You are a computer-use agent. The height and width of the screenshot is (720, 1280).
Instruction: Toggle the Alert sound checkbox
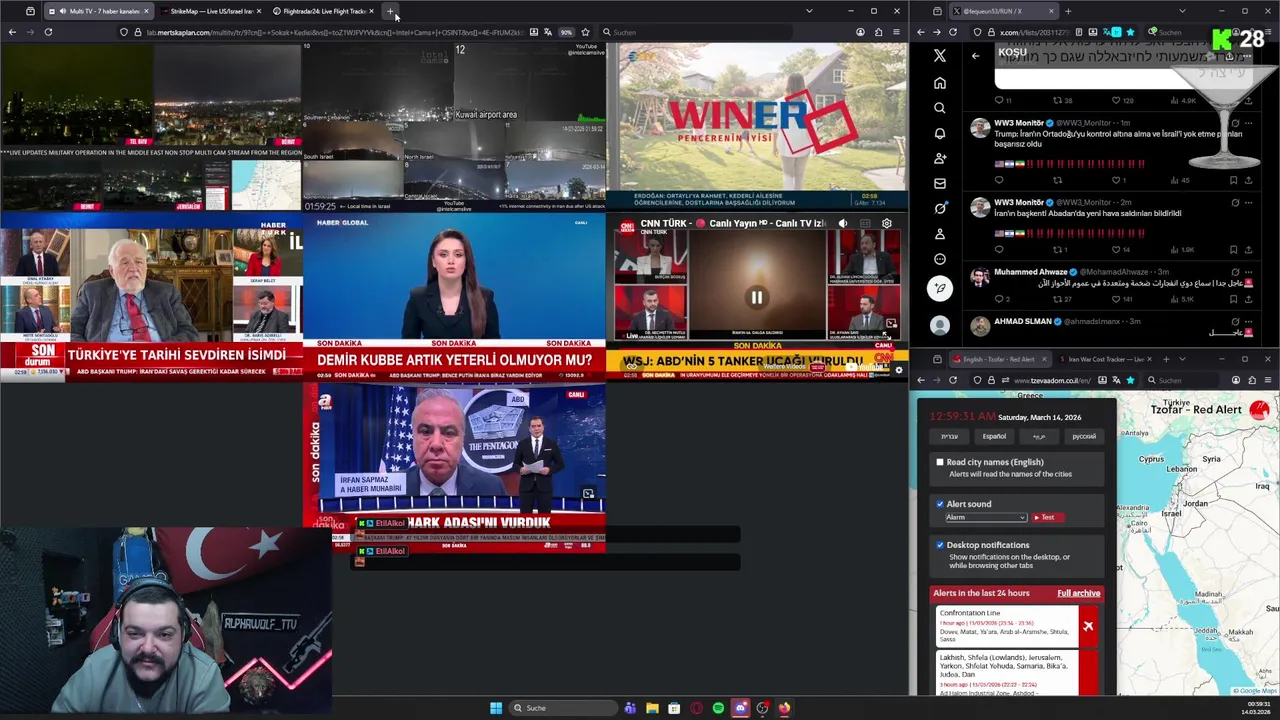pos(940,504)
